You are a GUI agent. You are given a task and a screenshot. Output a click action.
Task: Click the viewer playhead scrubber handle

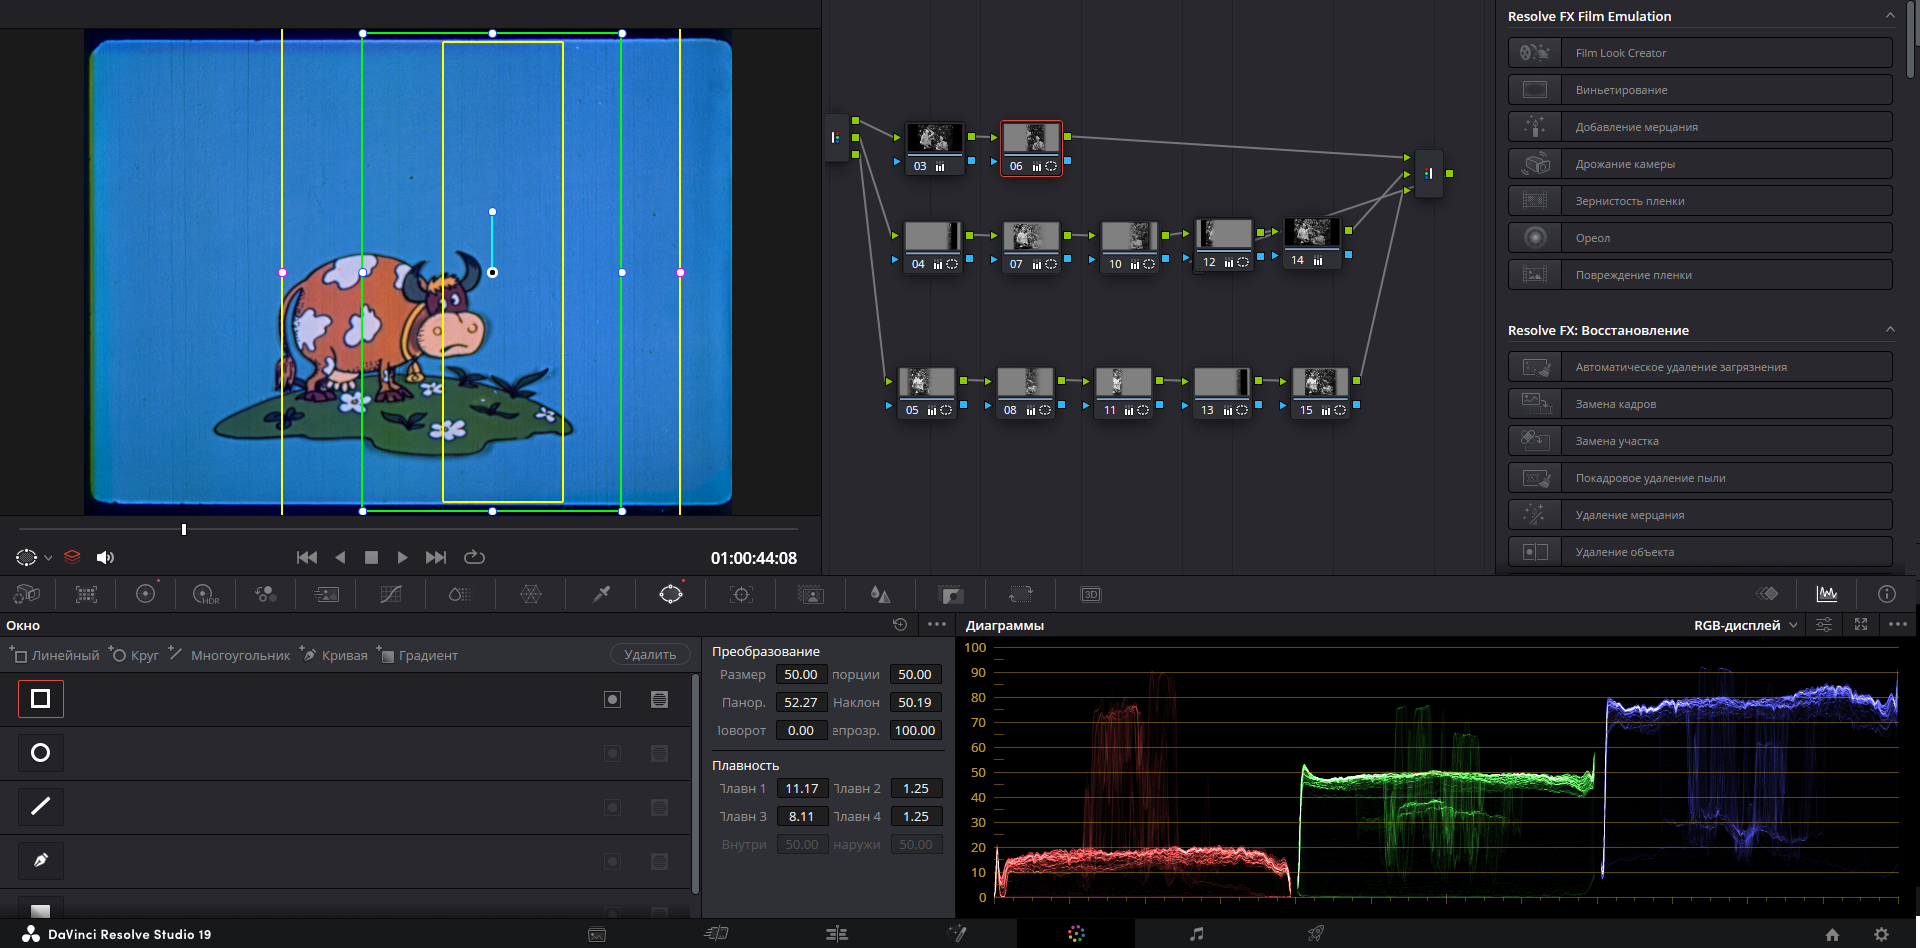pyautogui.click(x=184, y=529)
